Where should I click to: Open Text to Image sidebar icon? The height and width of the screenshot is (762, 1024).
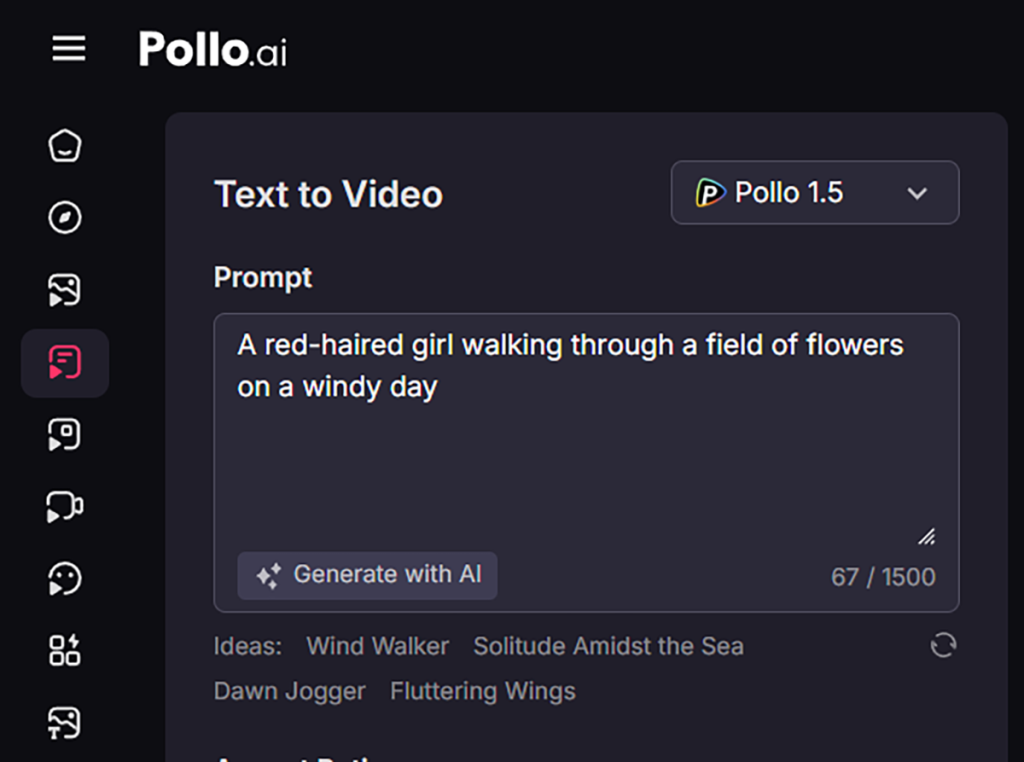point(65,722)
